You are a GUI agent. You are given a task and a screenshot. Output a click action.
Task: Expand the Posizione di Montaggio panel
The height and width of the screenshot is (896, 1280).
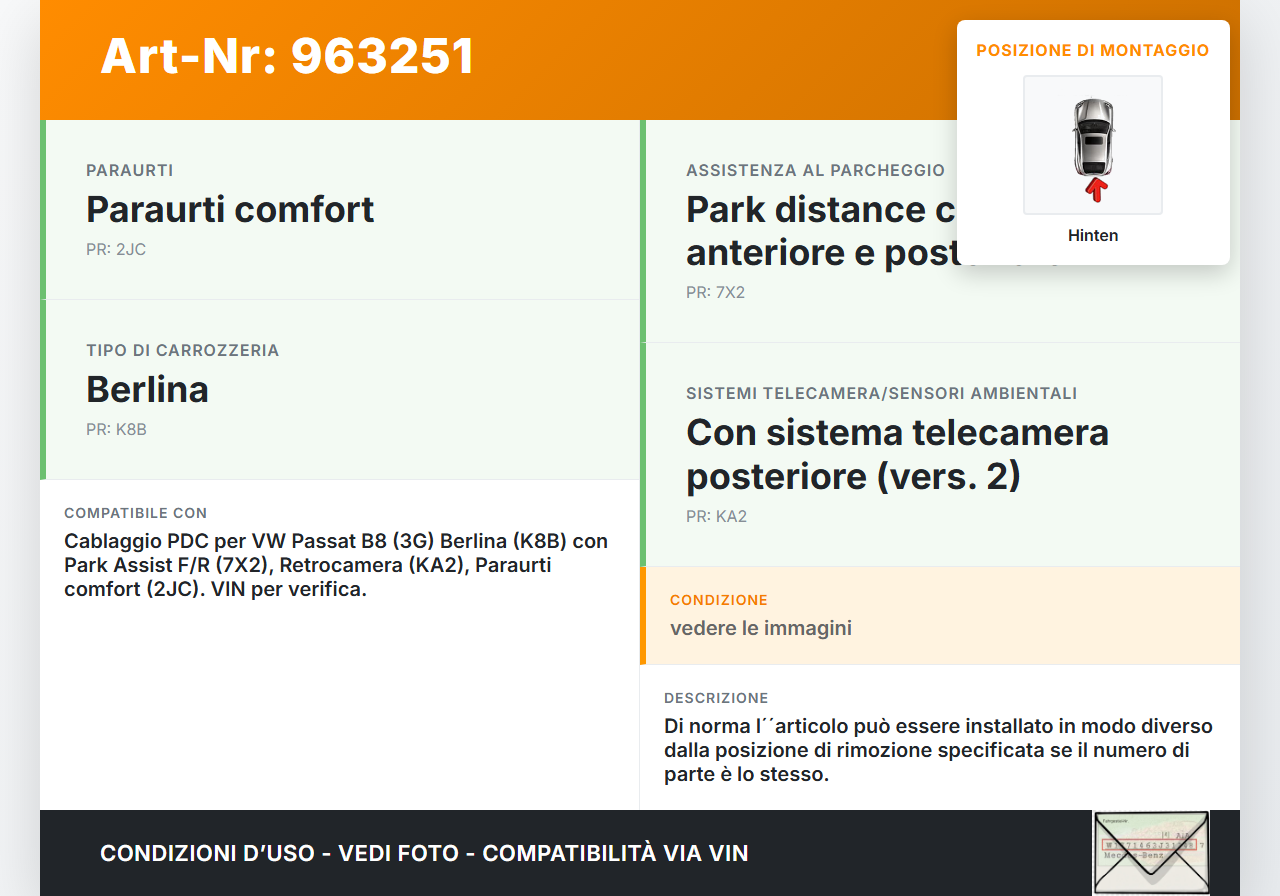1092,49
